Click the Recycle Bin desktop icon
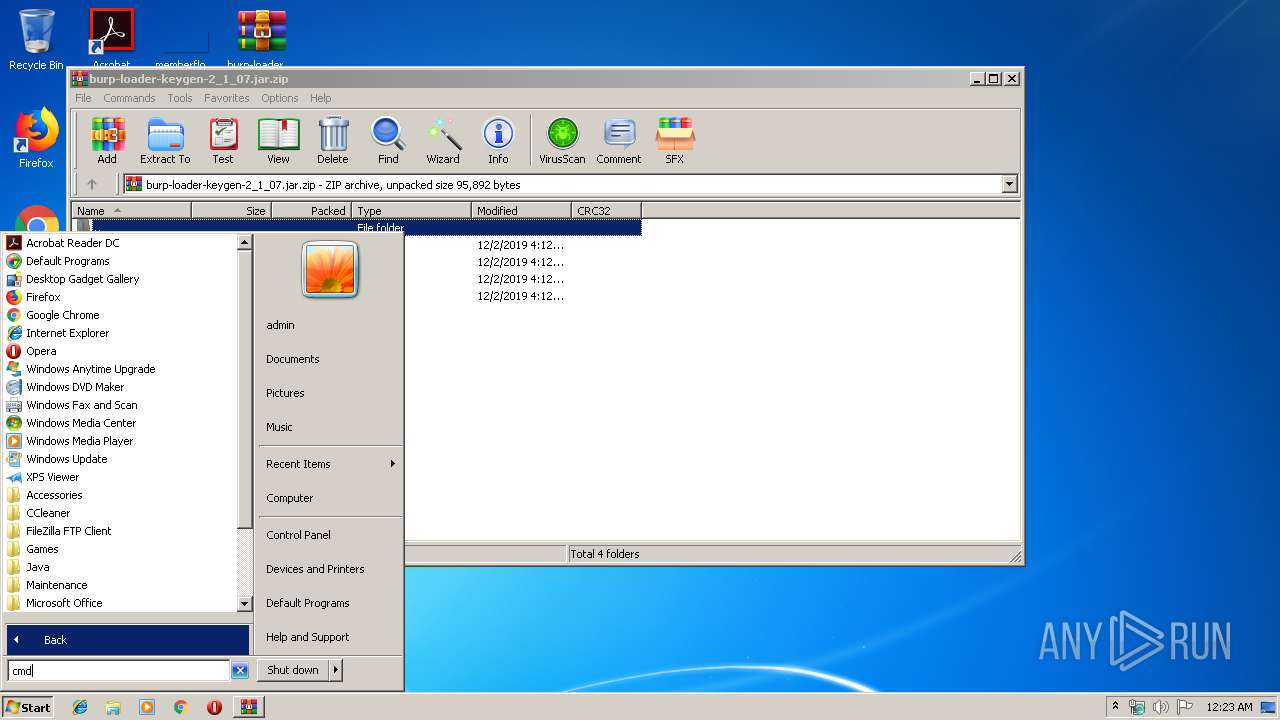1280x720 pixels. coord(36,40)
